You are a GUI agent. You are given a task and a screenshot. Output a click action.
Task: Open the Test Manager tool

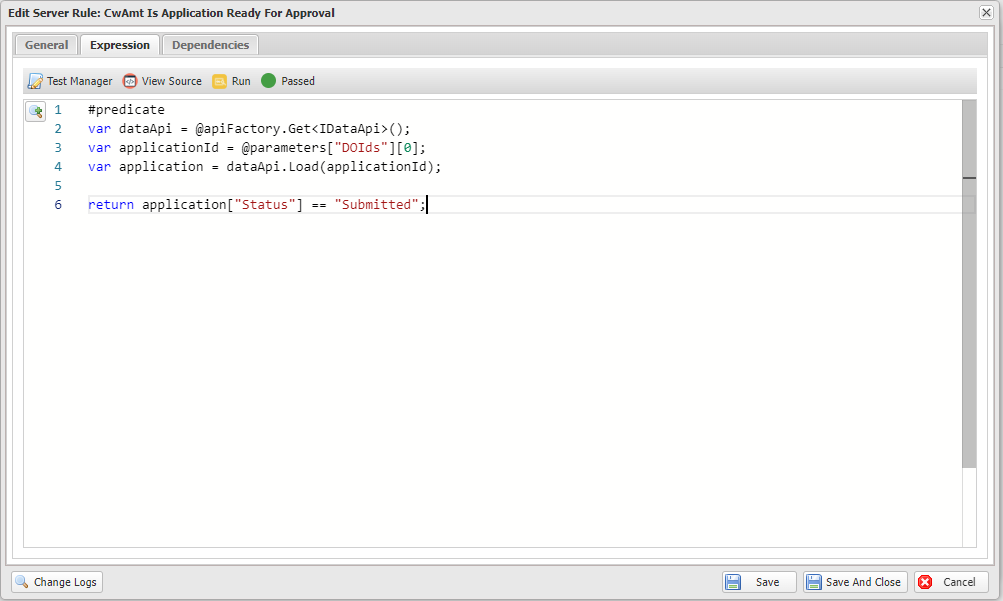(70, 81)
